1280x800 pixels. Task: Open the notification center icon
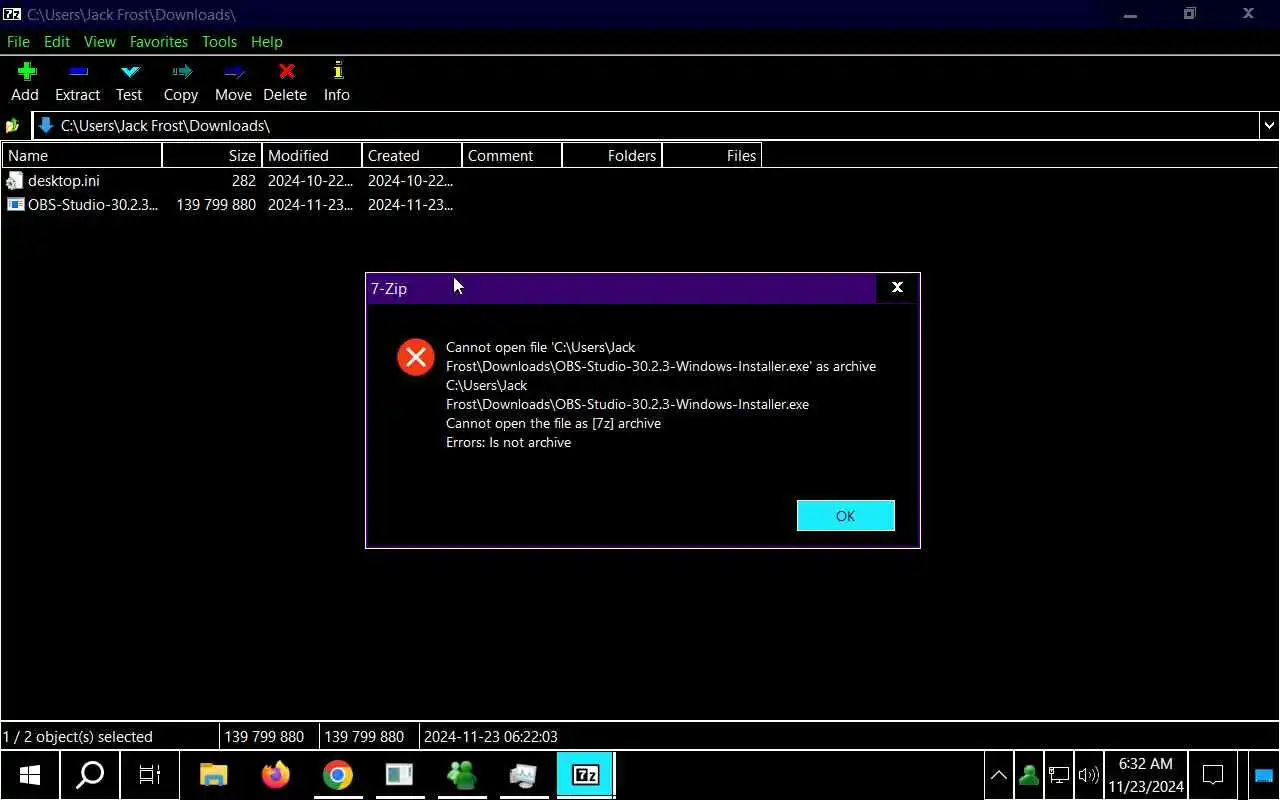1213,775
